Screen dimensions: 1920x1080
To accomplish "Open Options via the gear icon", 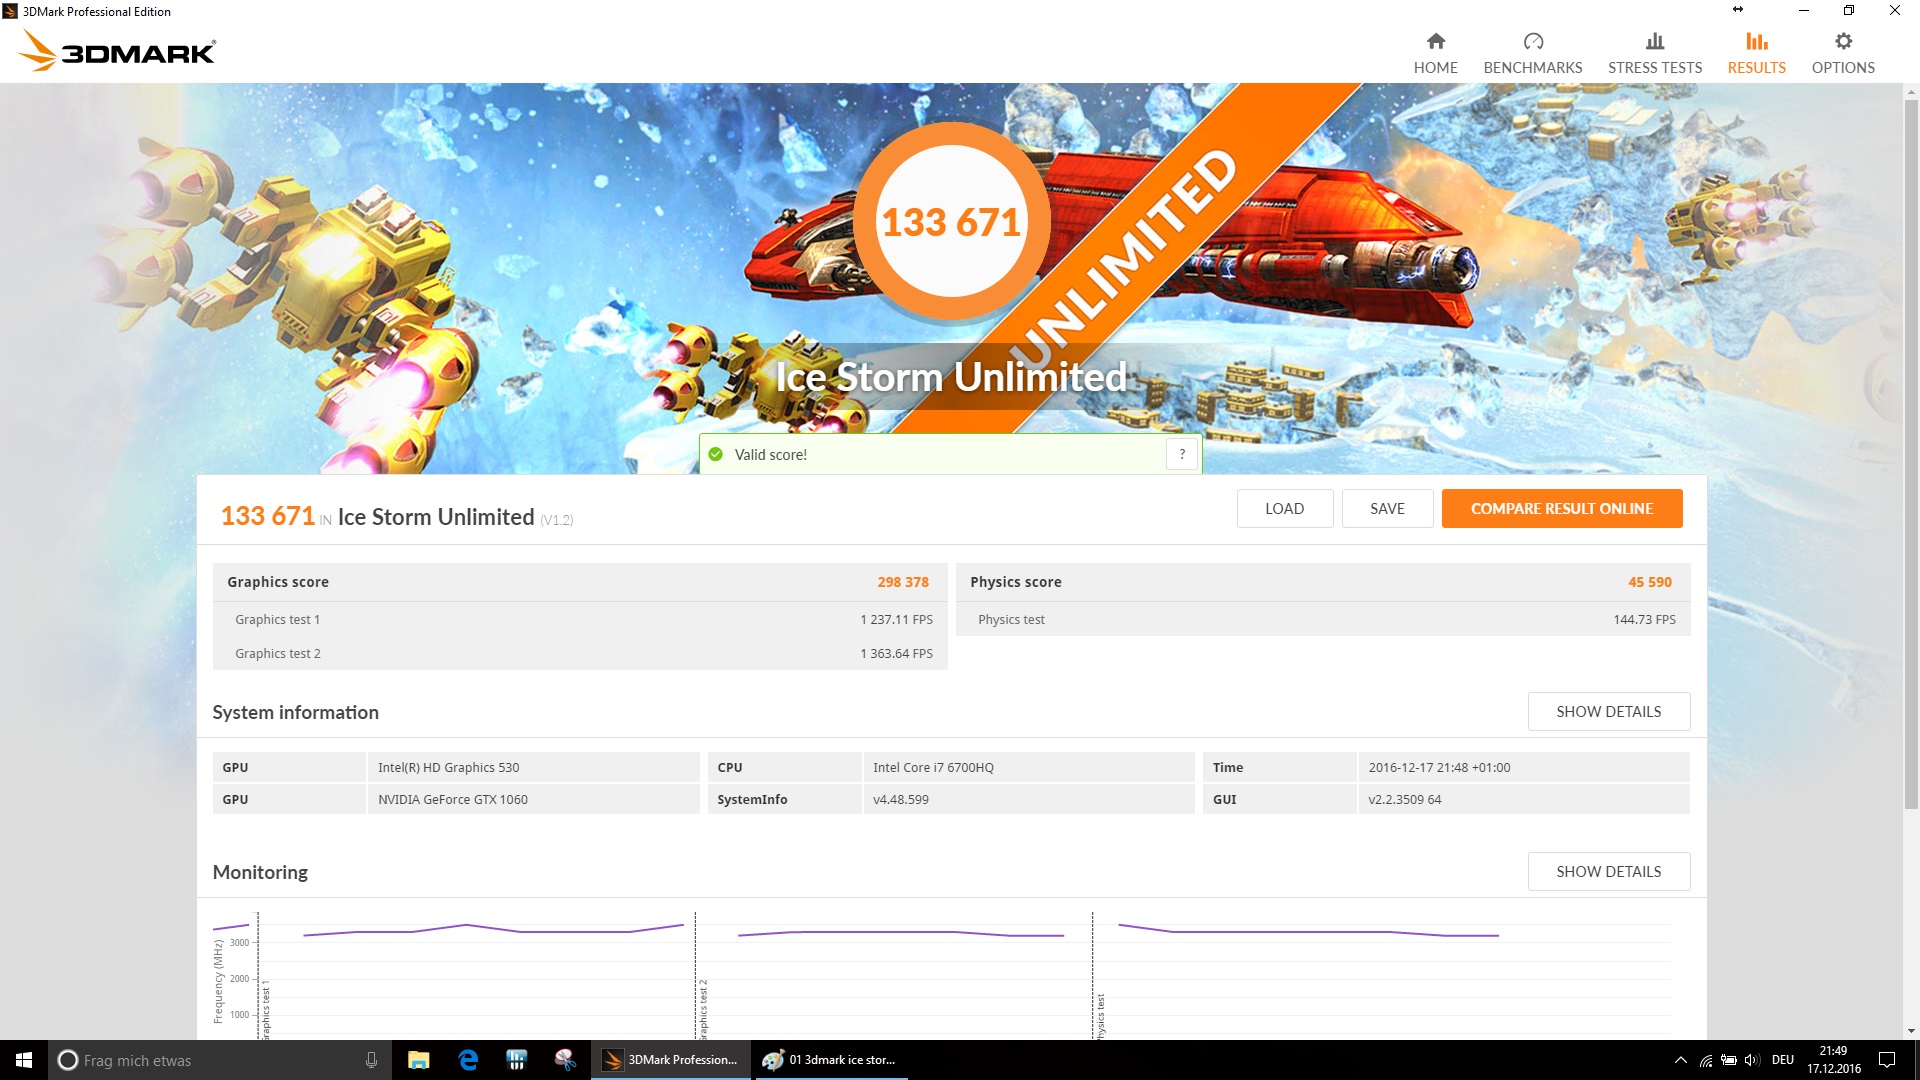I will click(x=1842, y=42).
